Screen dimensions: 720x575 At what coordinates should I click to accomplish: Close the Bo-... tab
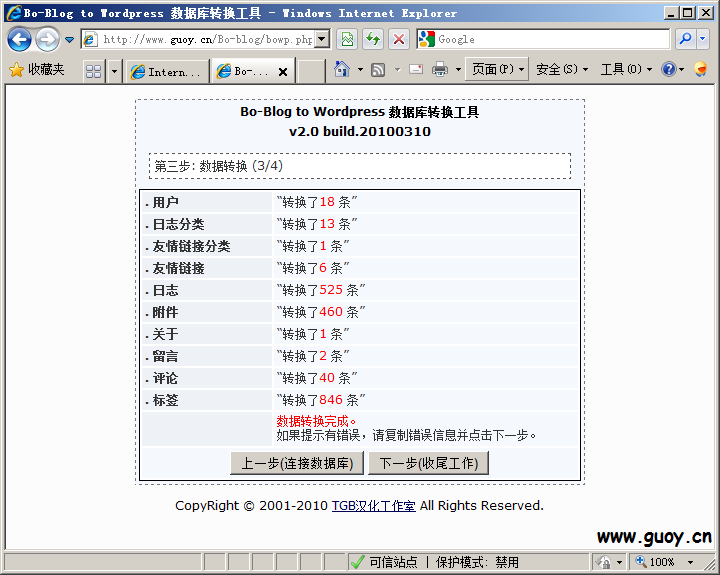pyautogui.click(x=283, y=72)
